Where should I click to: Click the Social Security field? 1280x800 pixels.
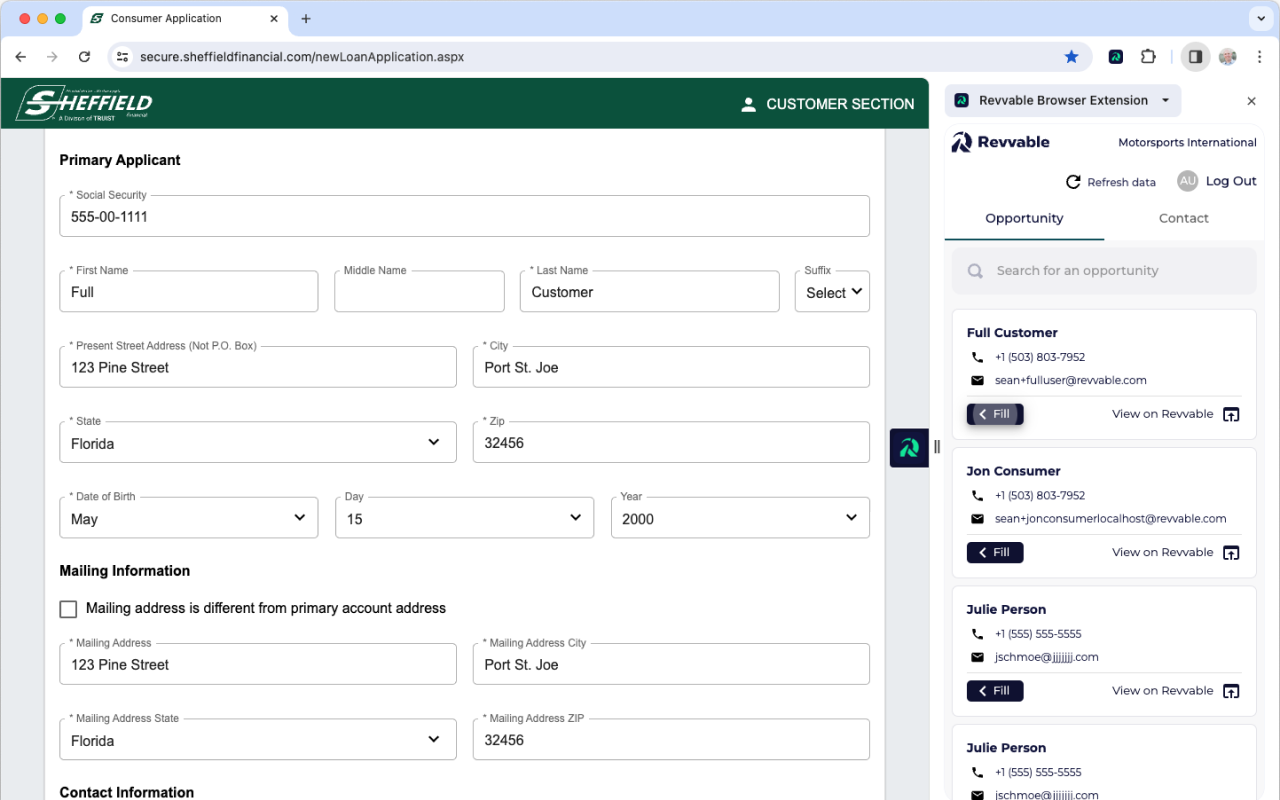(464, 216)
